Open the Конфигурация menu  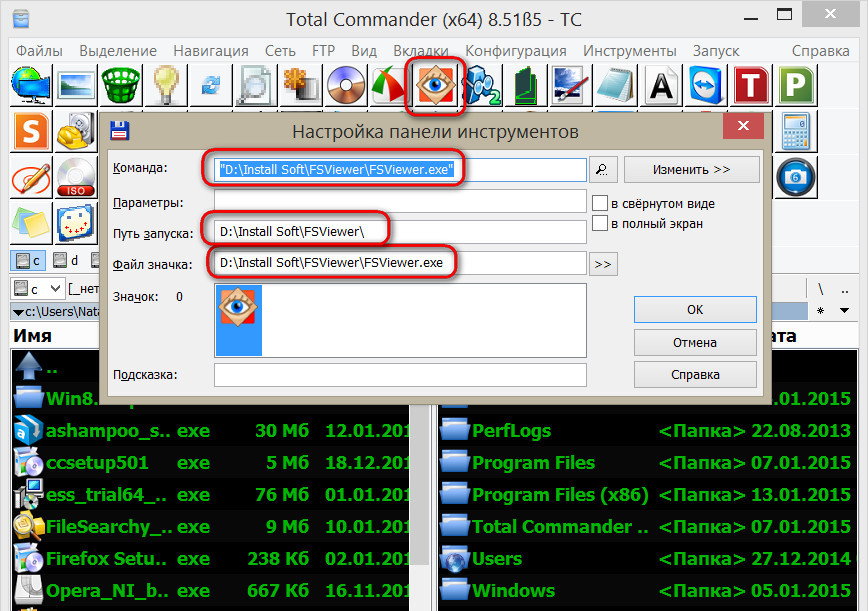tap(515, 51)
